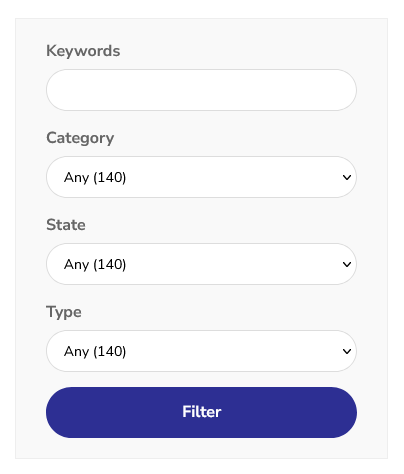The width and height of the screenshot is (404, 474).
Task: Select the Any (140) value under Category
Action: coord(95,177)
